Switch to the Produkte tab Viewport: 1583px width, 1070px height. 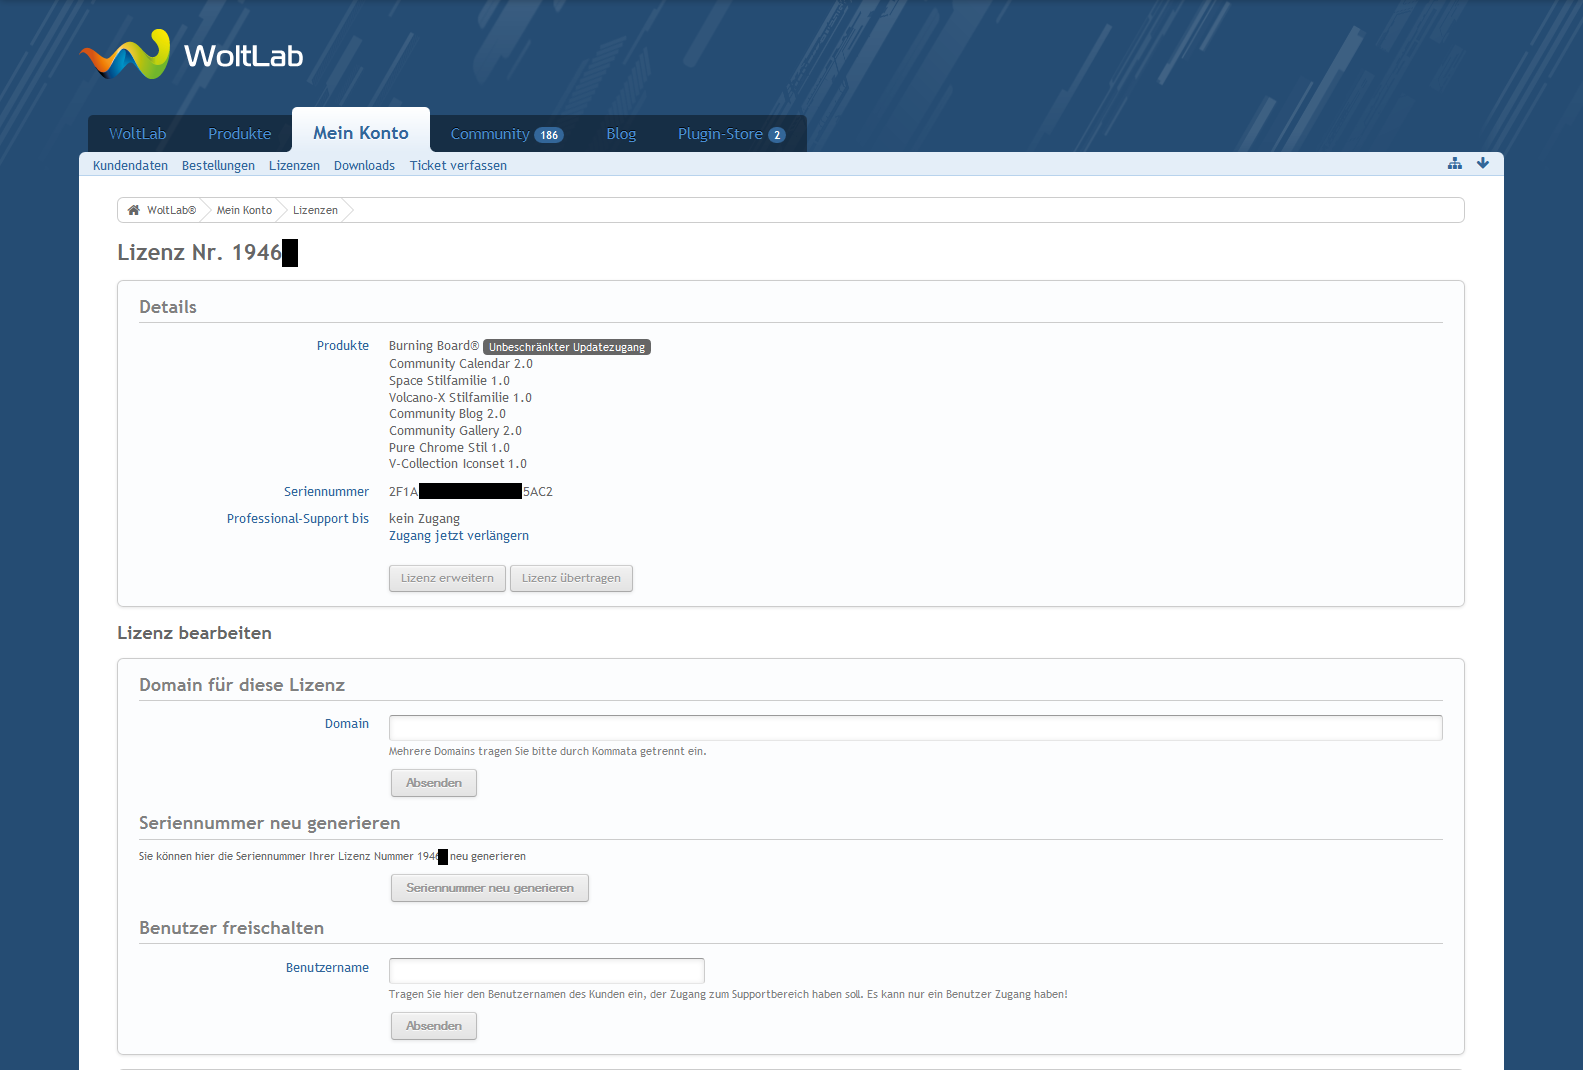pos(239,134)
